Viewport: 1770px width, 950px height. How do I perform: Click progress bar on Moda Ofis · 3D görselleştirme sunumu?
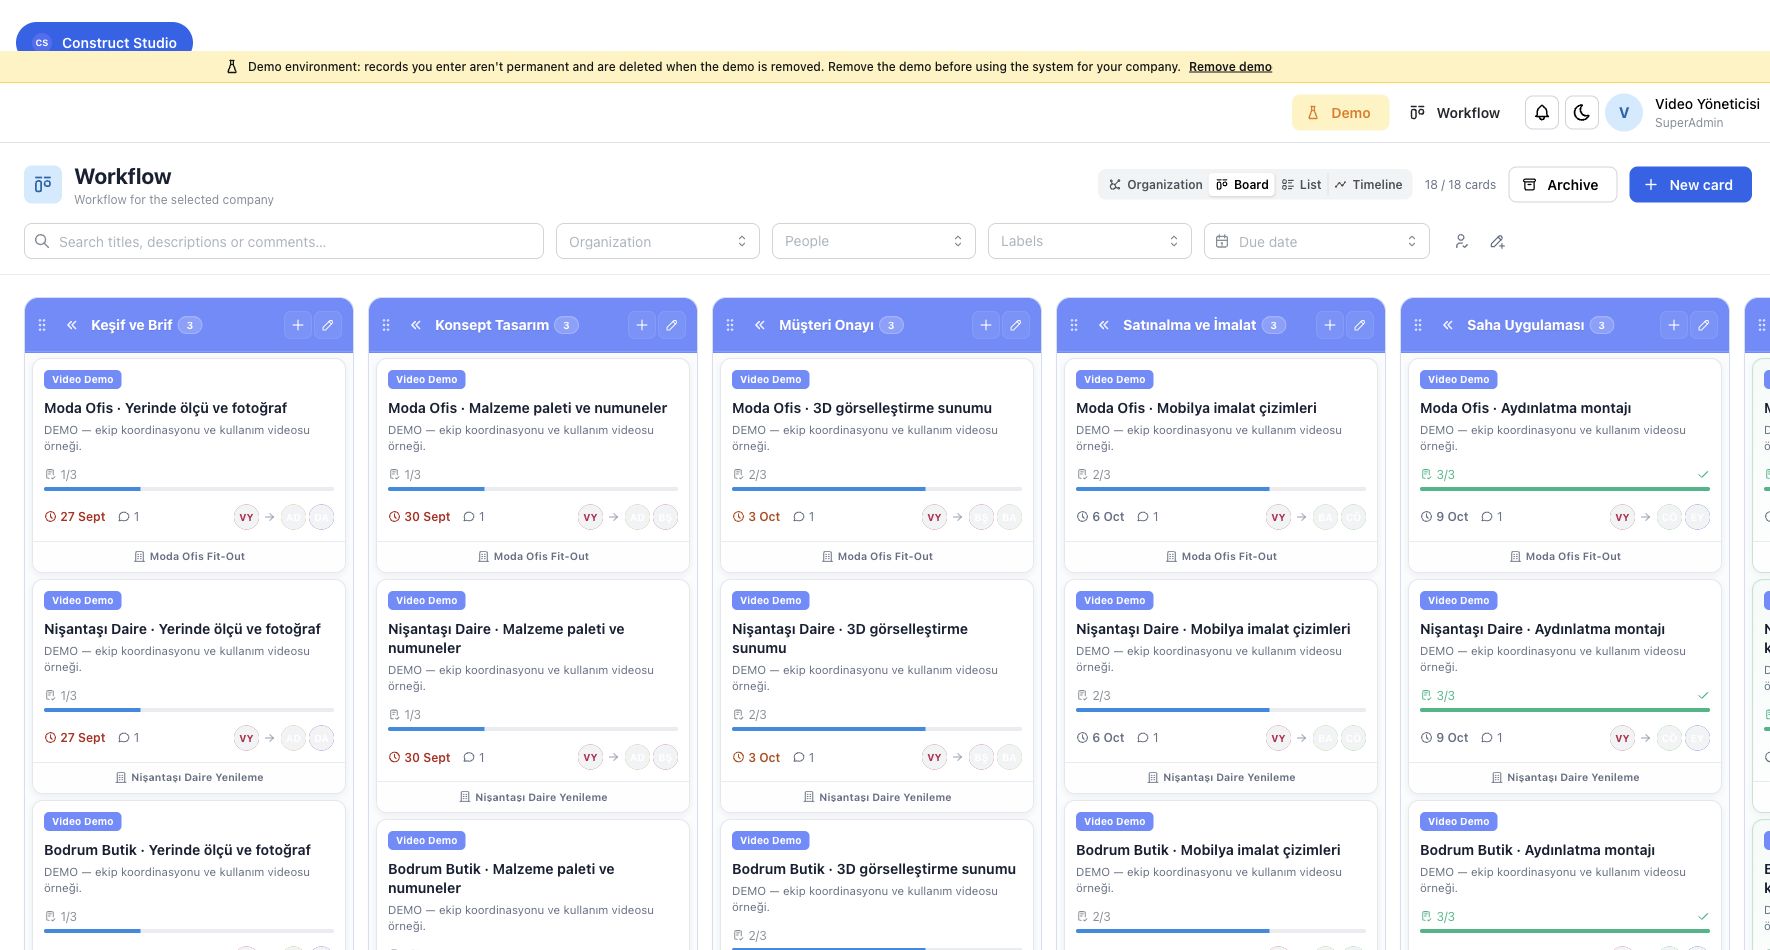click(877, 489)
